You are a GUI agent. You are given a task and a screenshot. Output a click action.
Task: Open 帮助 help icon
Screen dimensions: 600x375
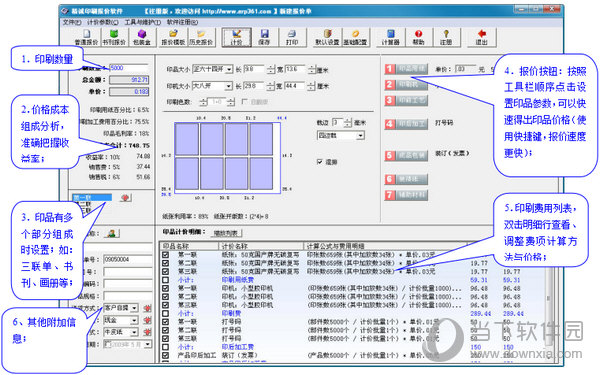[418, 38]
